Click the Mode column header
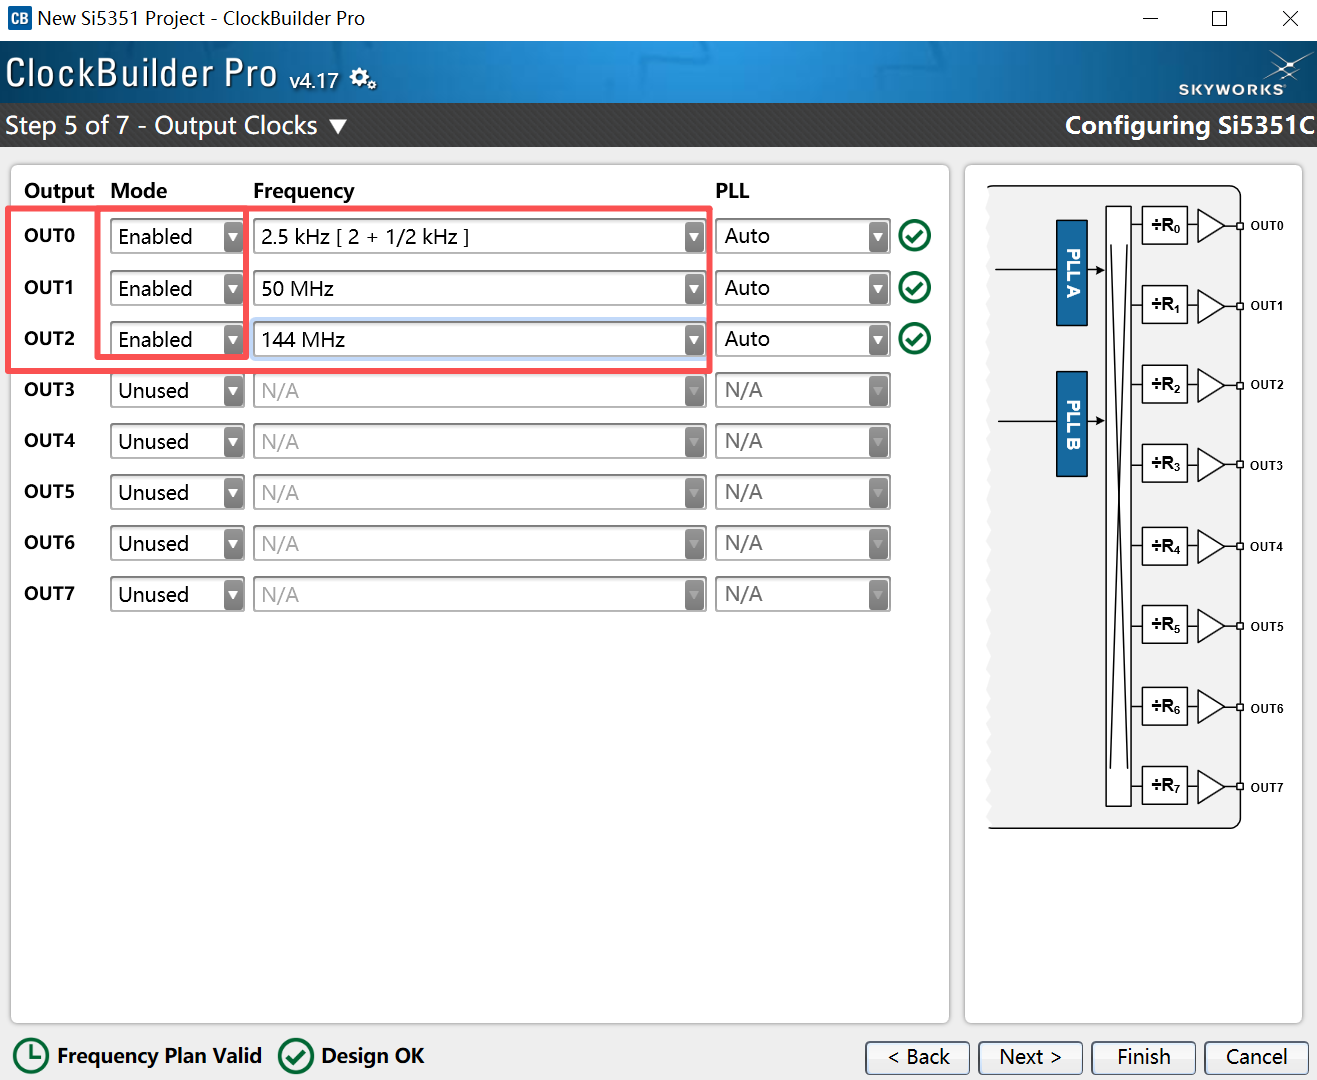The image size is (1317, 1080). pyautogui.click(x=139, y=191)
